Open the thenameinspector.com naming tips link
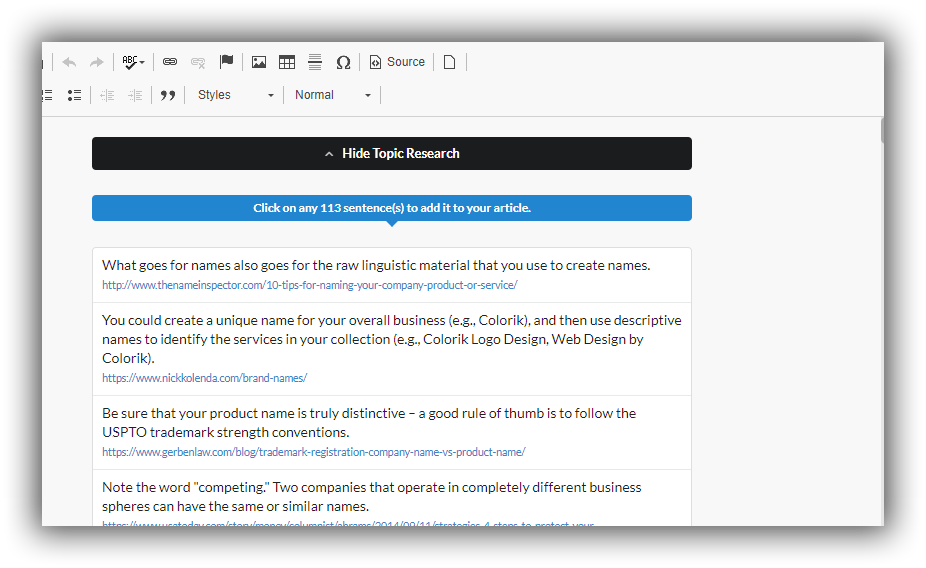The width and height of the screenshot is (926, 568). click(309, 285)
